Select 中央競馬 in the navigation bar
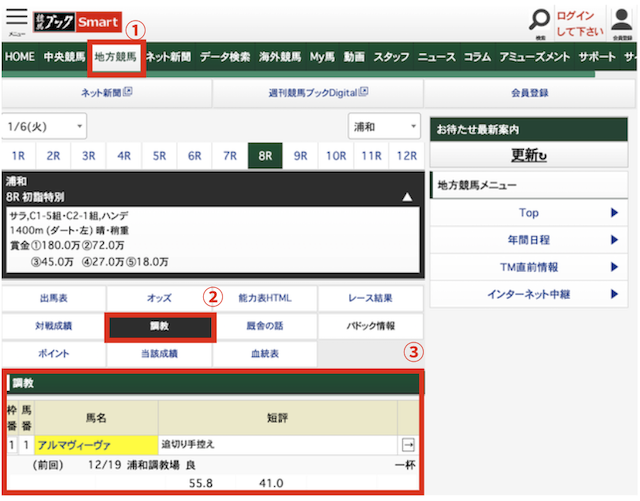 (64, 57)
